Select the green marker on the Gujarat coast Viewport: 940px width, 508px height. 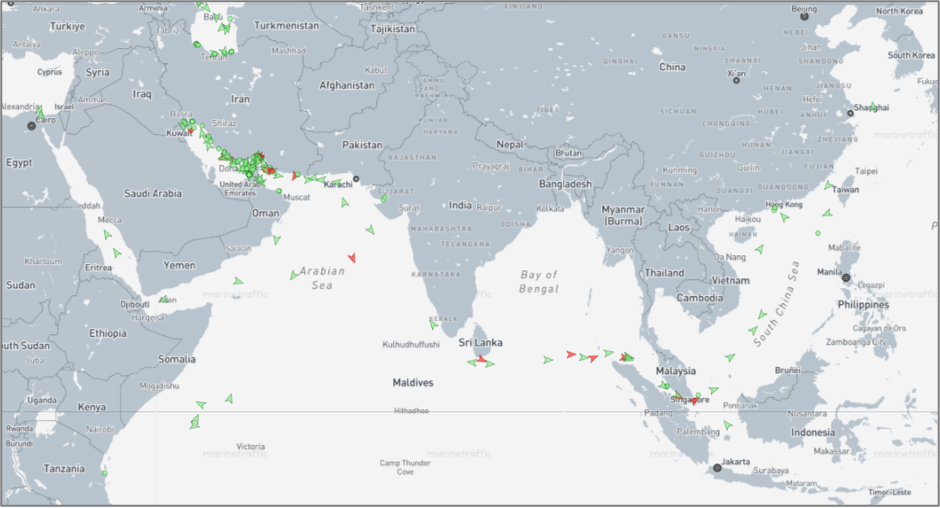click(384, 198)
